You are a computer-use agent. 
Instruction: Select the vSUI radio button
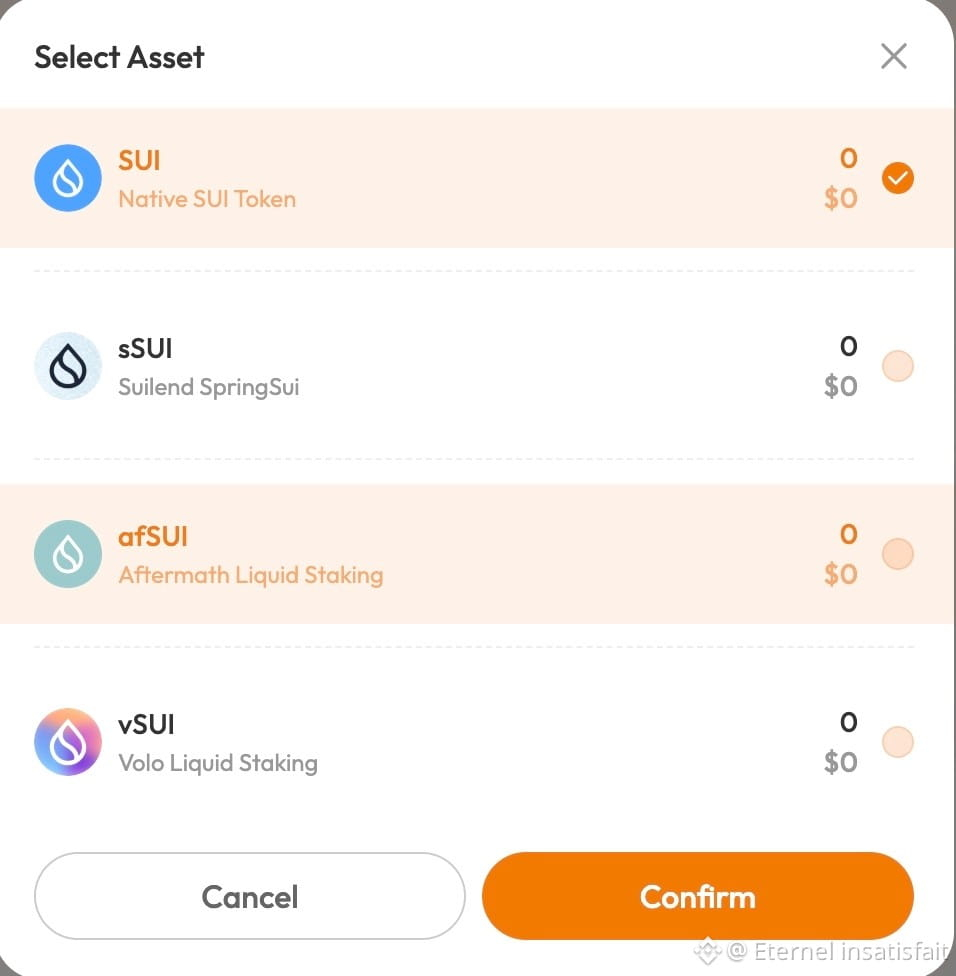(x=897, y=742)
